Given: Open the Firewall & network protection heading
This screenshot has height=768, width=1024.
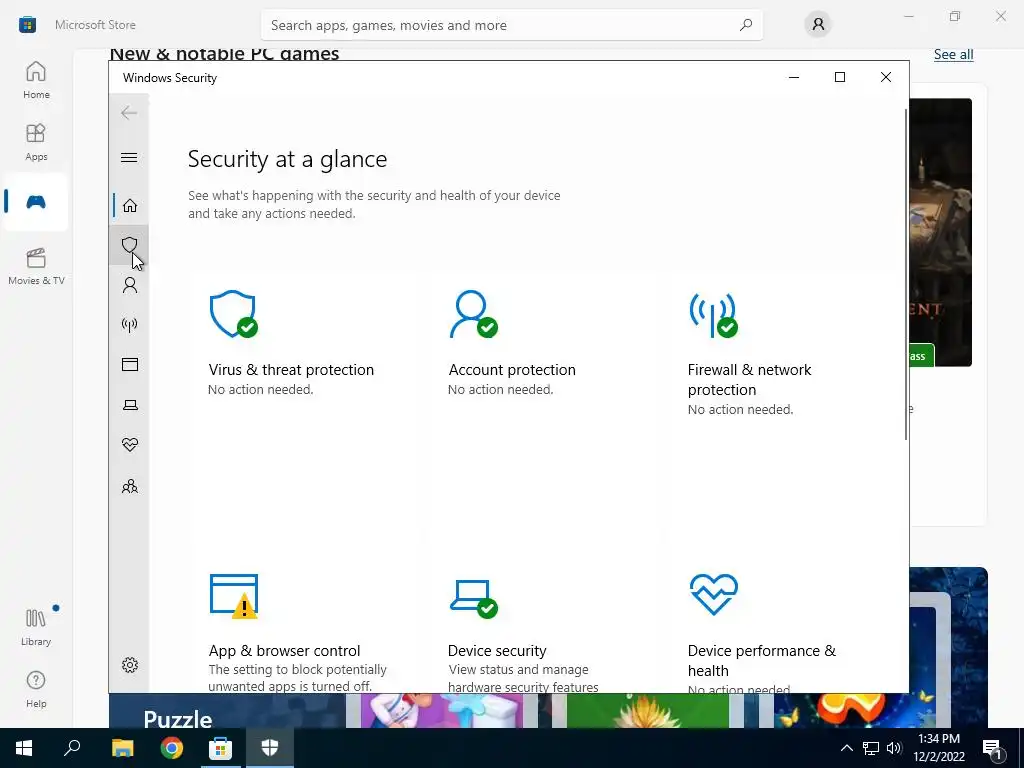Looking at the screenshot, I should 749,379.
